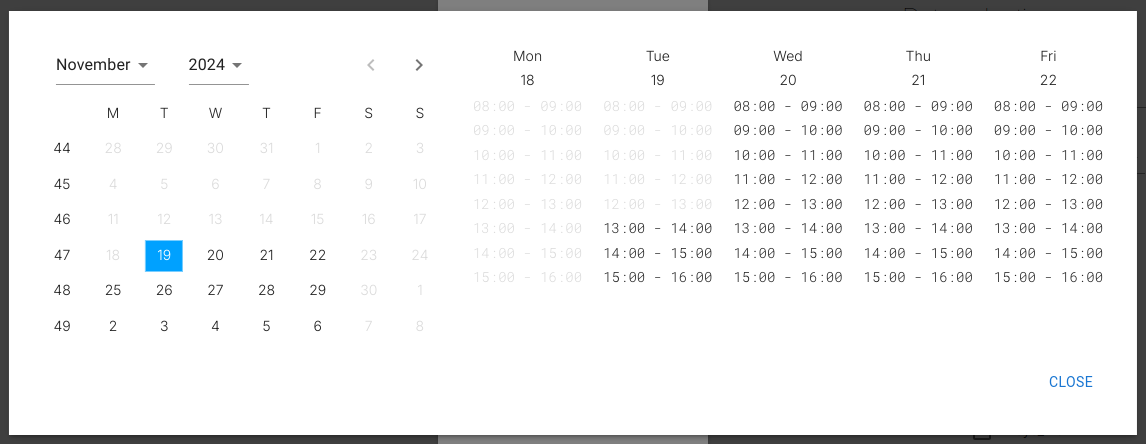Pick Friday 15:00 - 16:00 slot
This screenshot has width=1146, height=444.
click(x=1048, y=278)
